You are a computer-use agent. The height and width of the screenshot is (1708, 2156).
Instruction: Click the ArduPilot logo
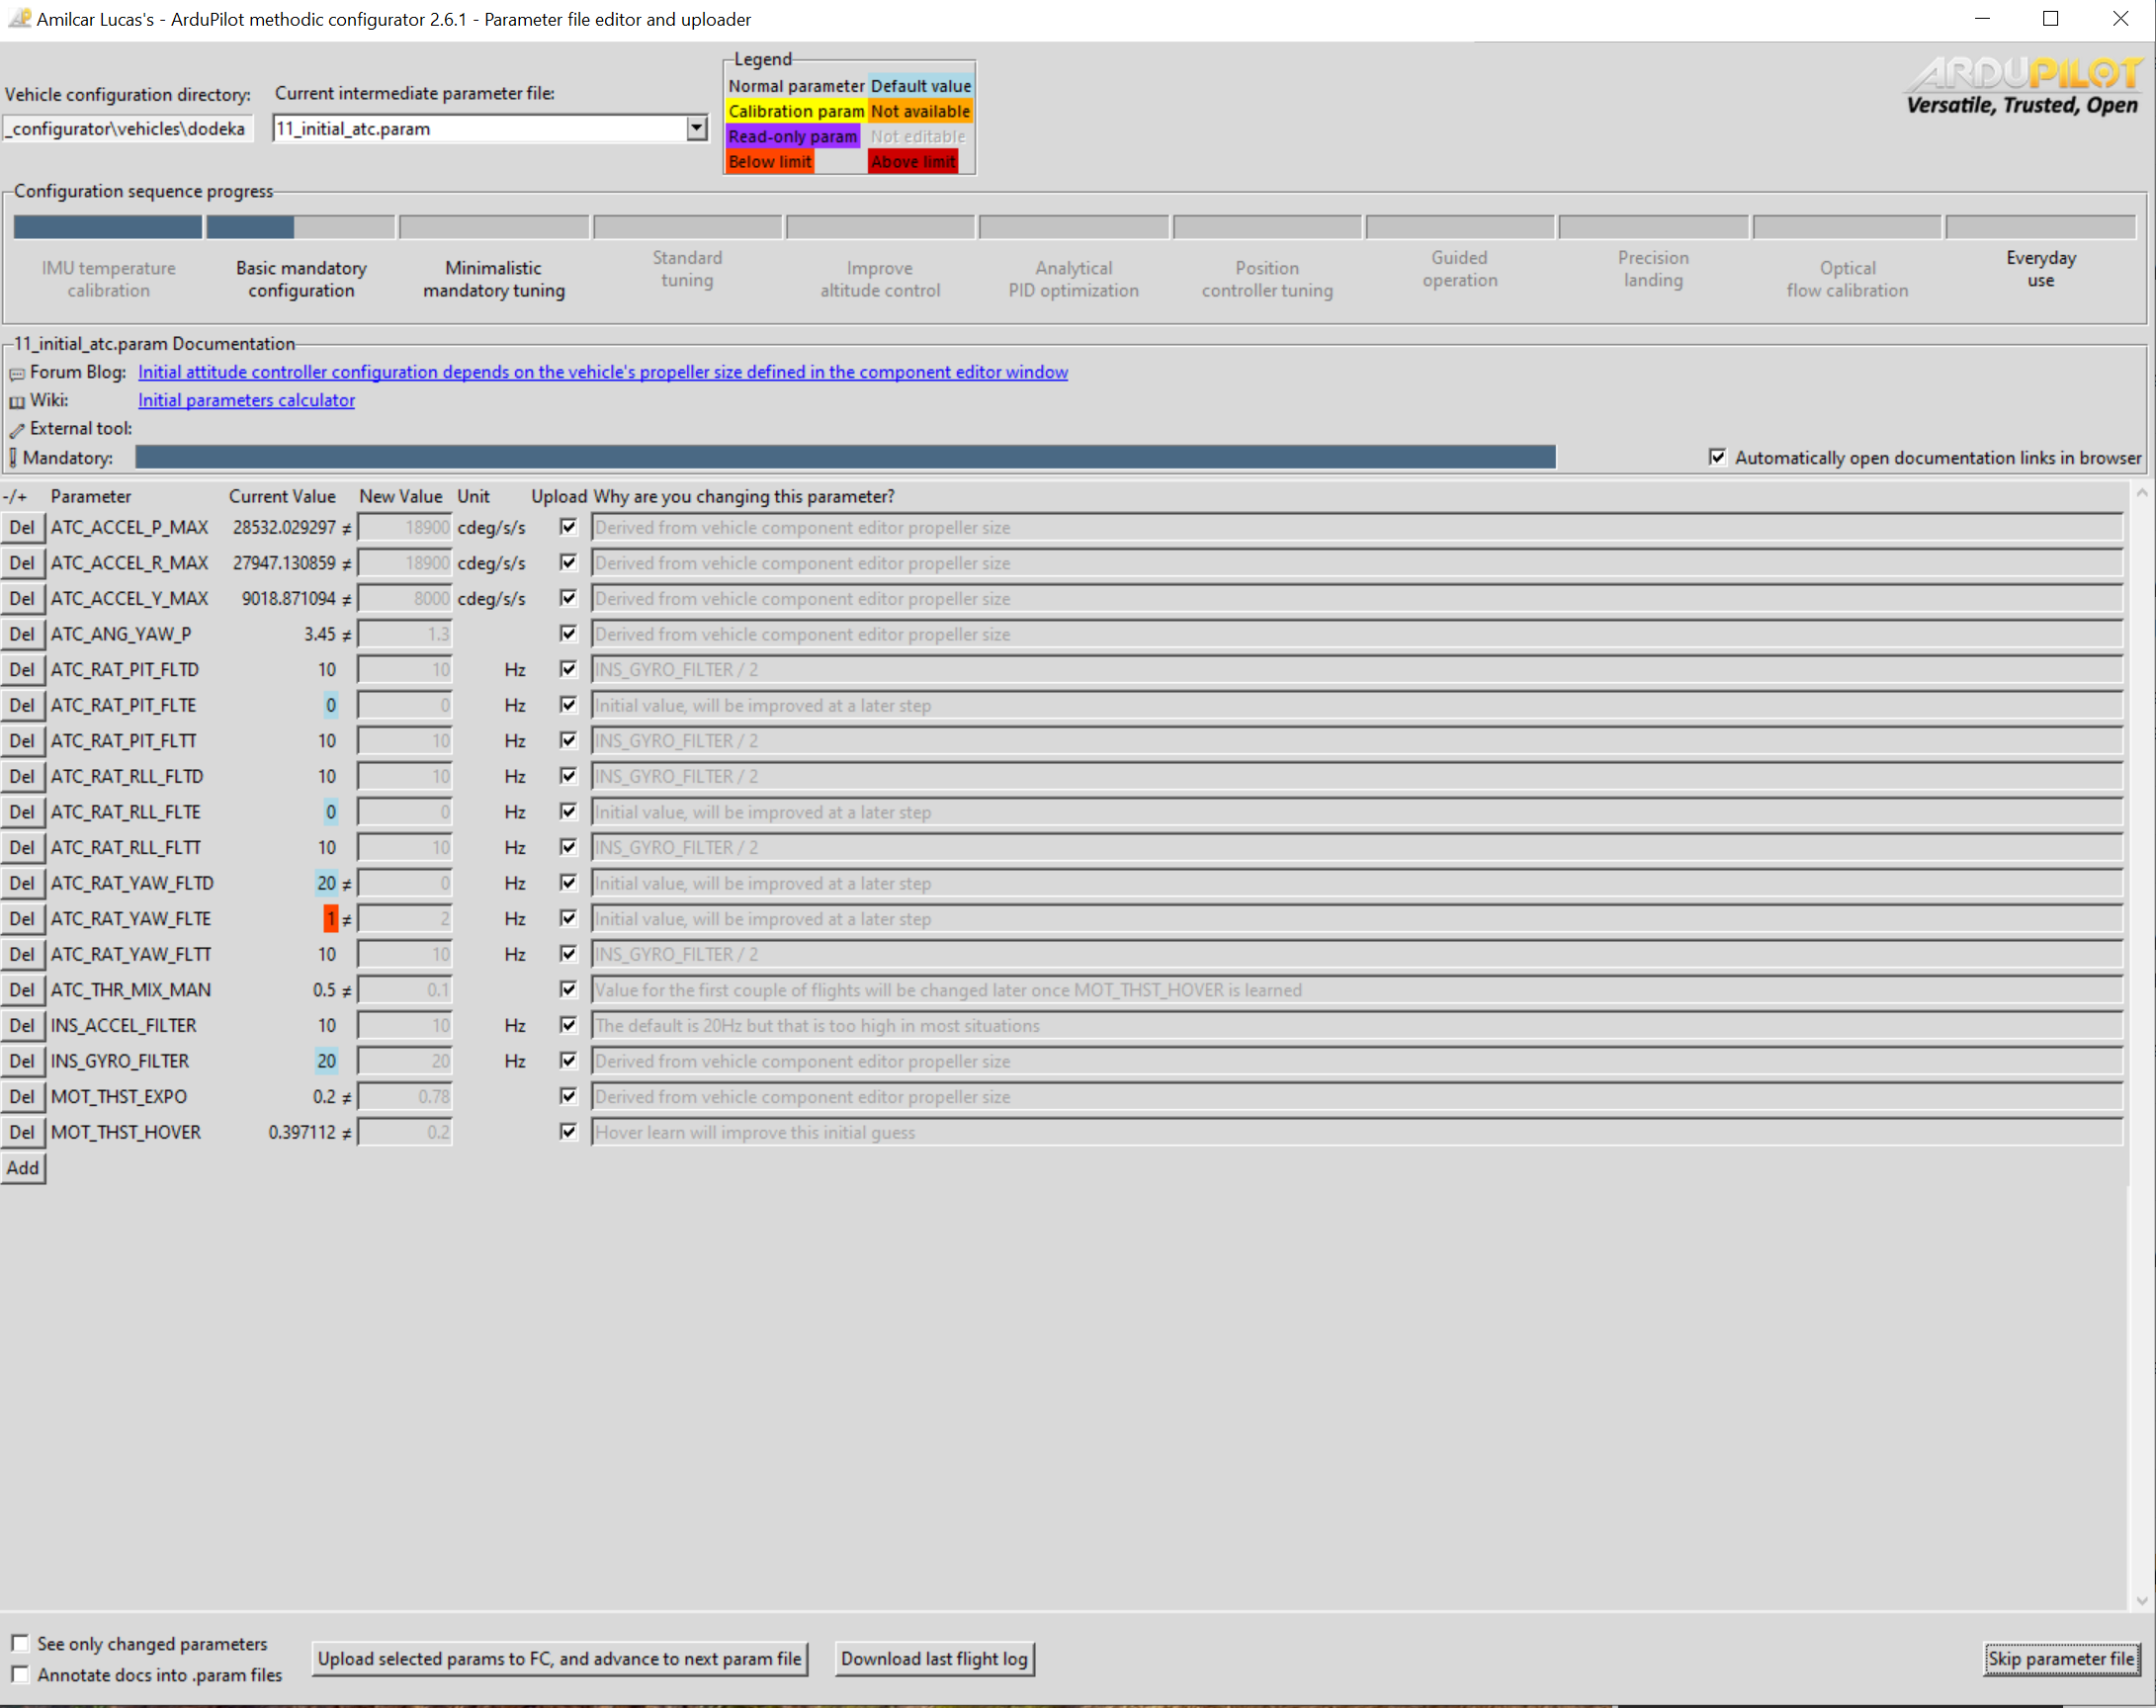(2023, 87)
